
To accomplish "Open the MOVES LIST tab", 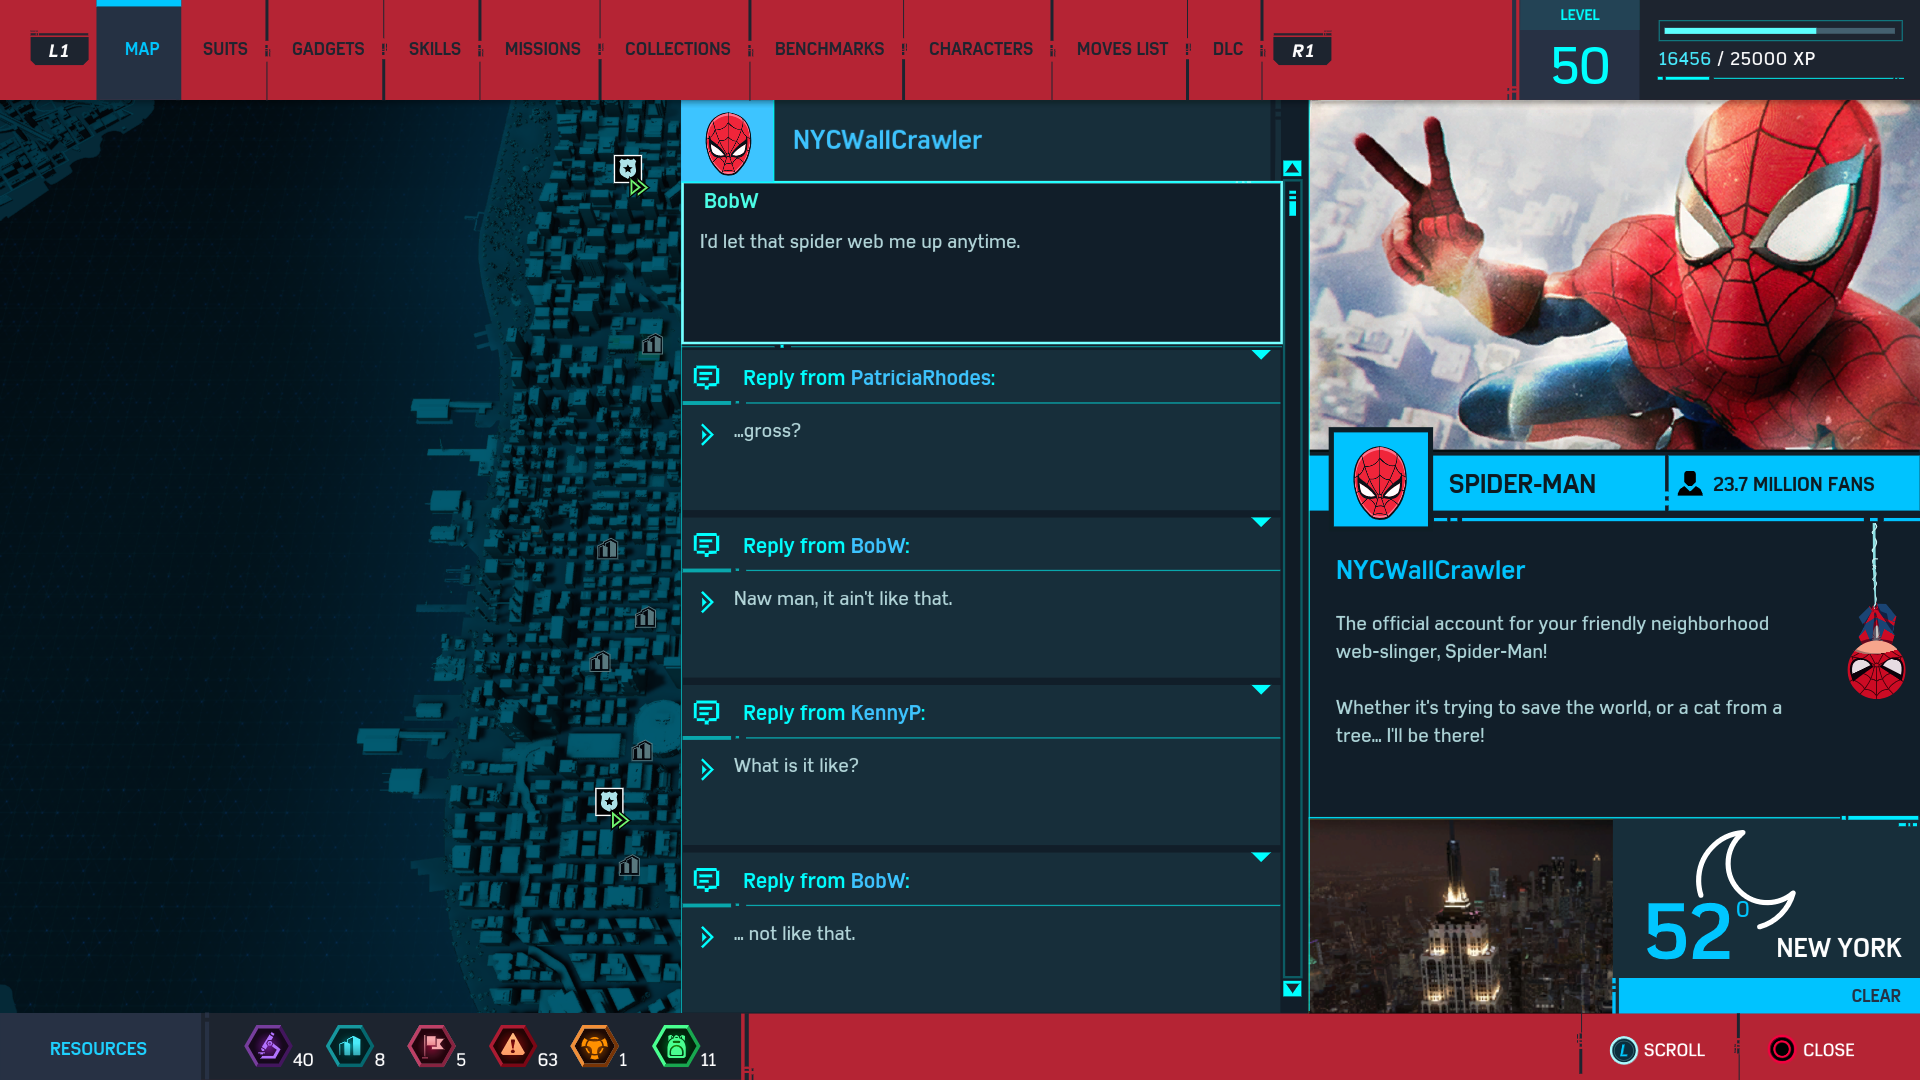I will (x=1122, y=49).
